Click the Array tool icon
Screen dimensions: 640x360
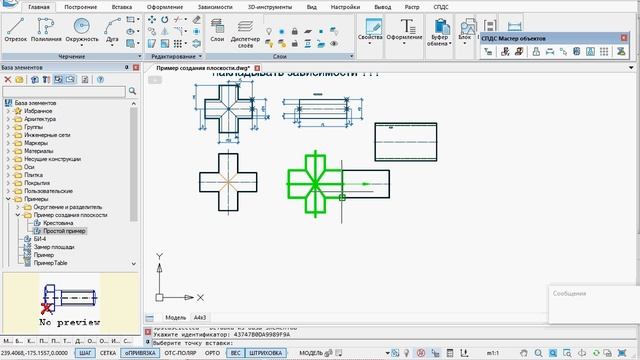point(178,43)
